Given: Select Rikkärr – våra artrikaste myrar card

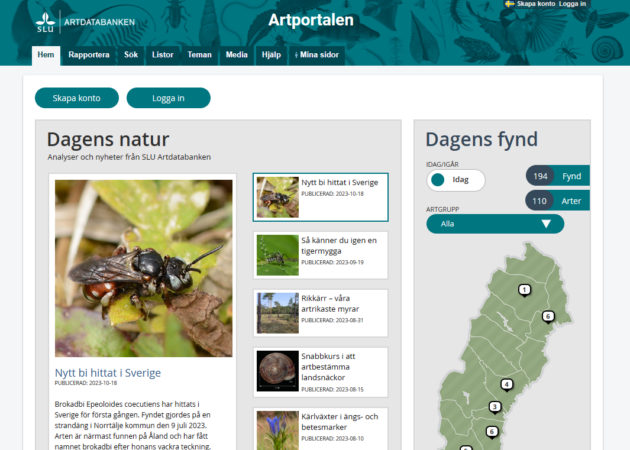Looking at the screenshot, I should (321, 313).
